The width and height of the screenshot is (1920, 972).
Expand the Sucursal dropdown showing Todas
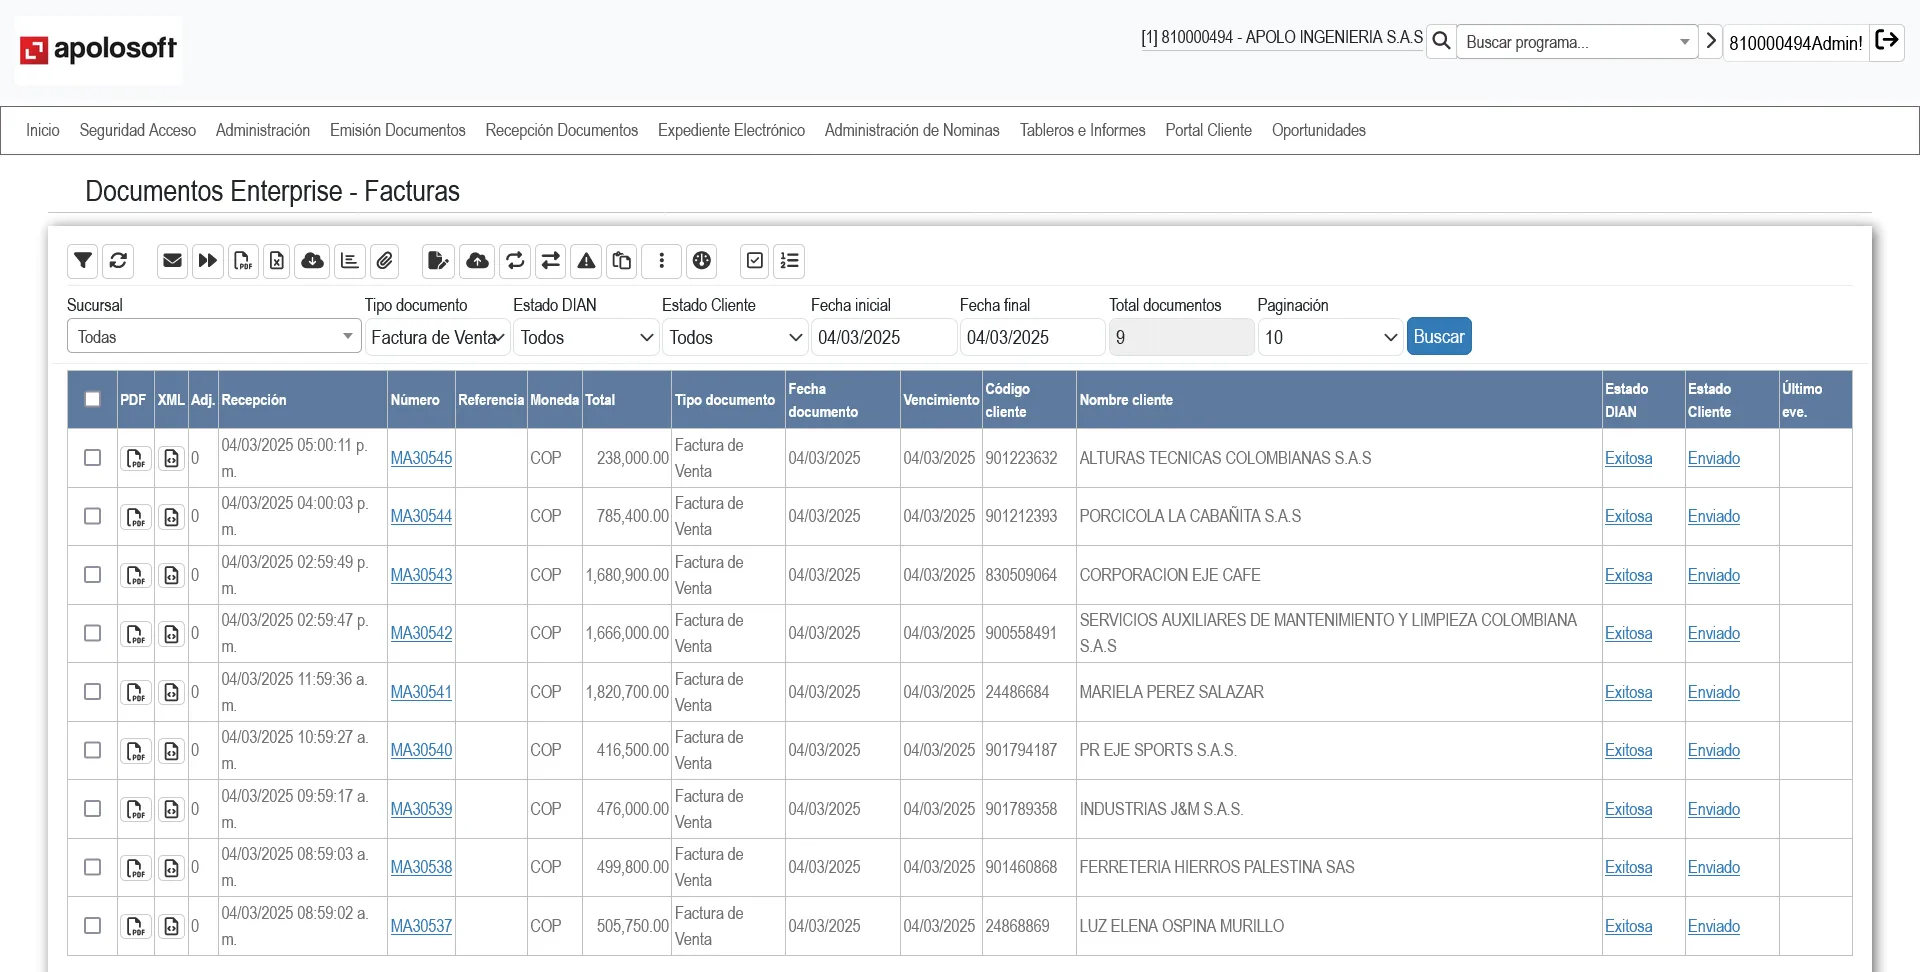pyautogui.click(x=213, y=336)
